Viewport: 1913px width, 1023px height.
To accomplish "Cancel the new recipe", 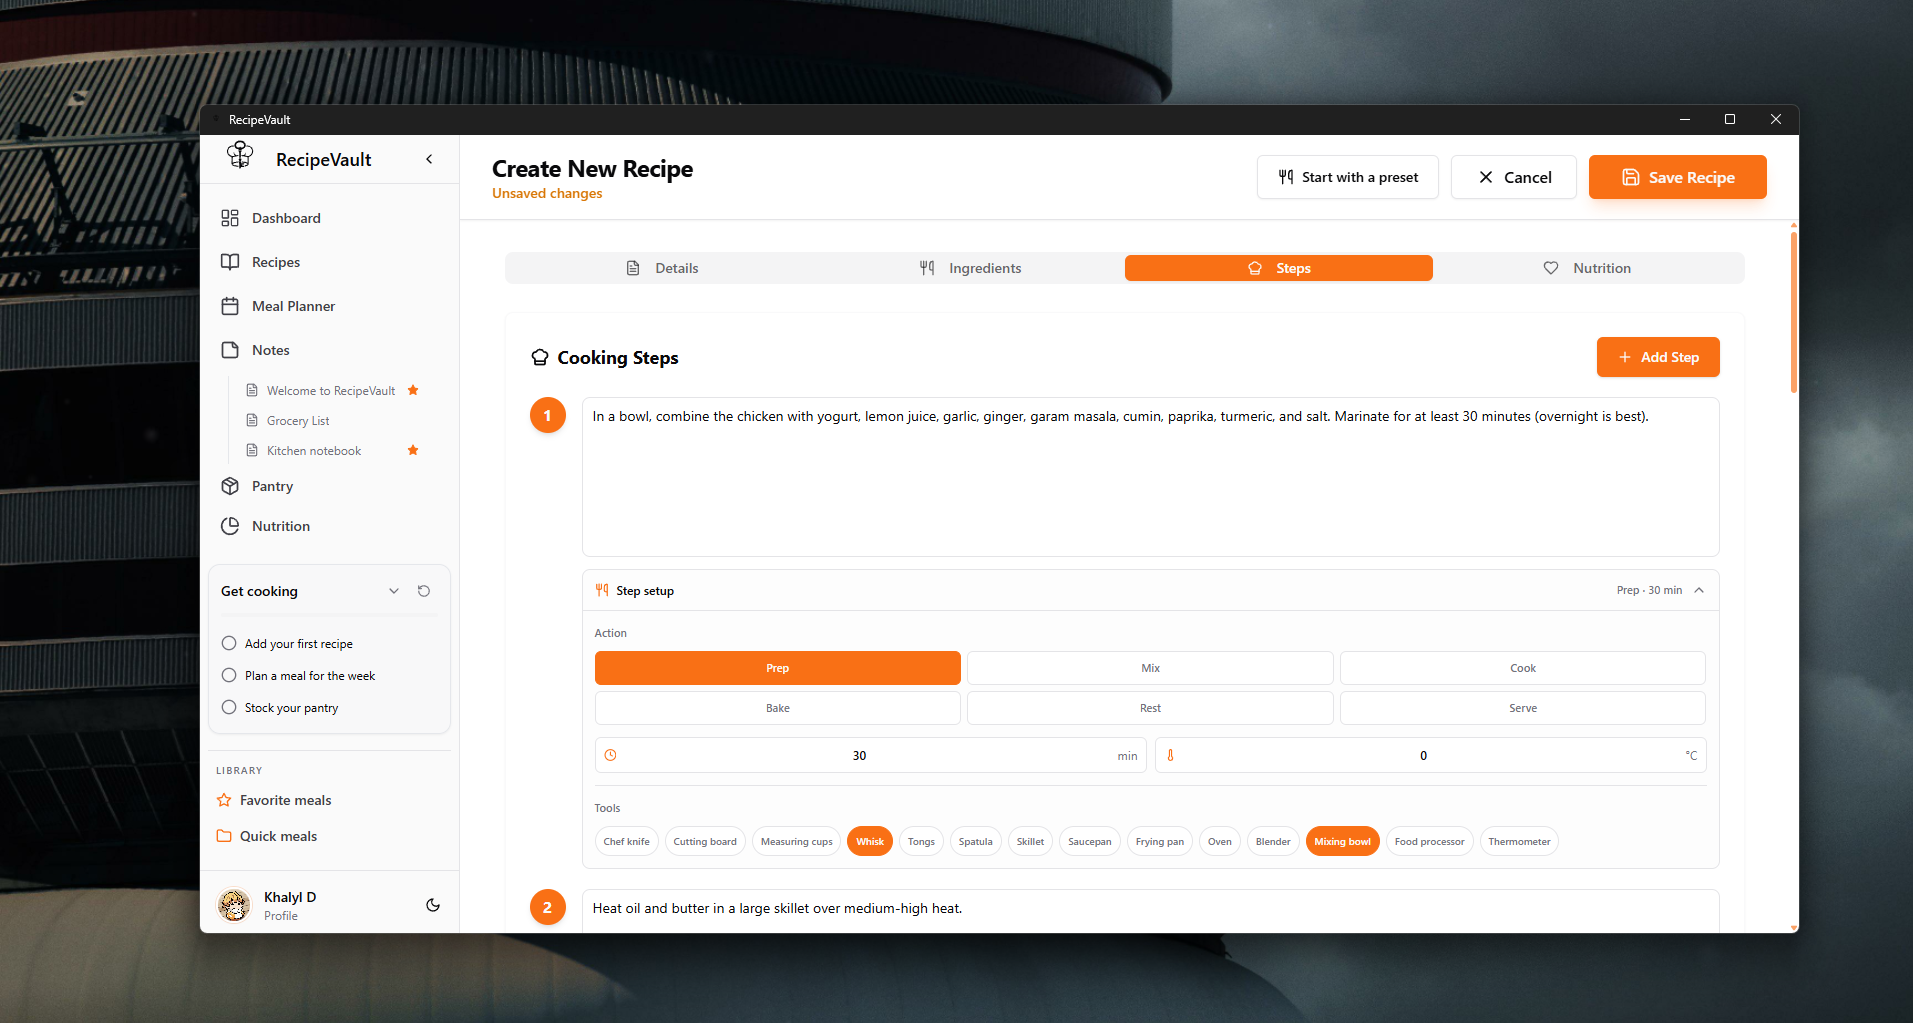I will [1513, 177].
